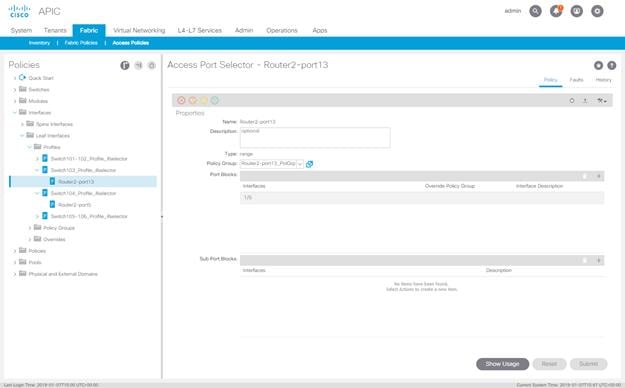
Task: Click the Router2-port5 selector icon
Action: [52, 204]
